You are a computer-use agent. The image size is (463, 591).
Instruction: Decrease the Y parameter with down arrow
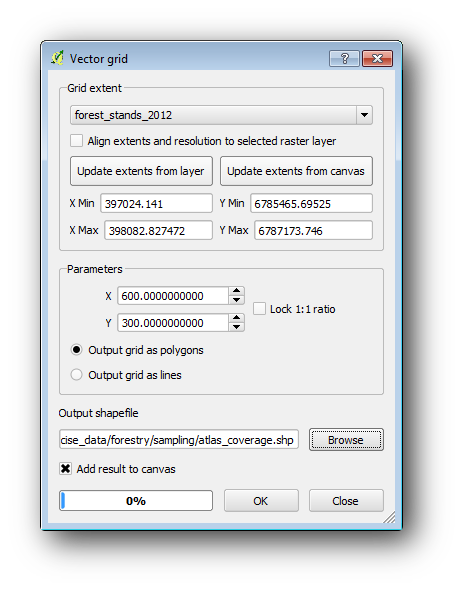coord(236,327)
